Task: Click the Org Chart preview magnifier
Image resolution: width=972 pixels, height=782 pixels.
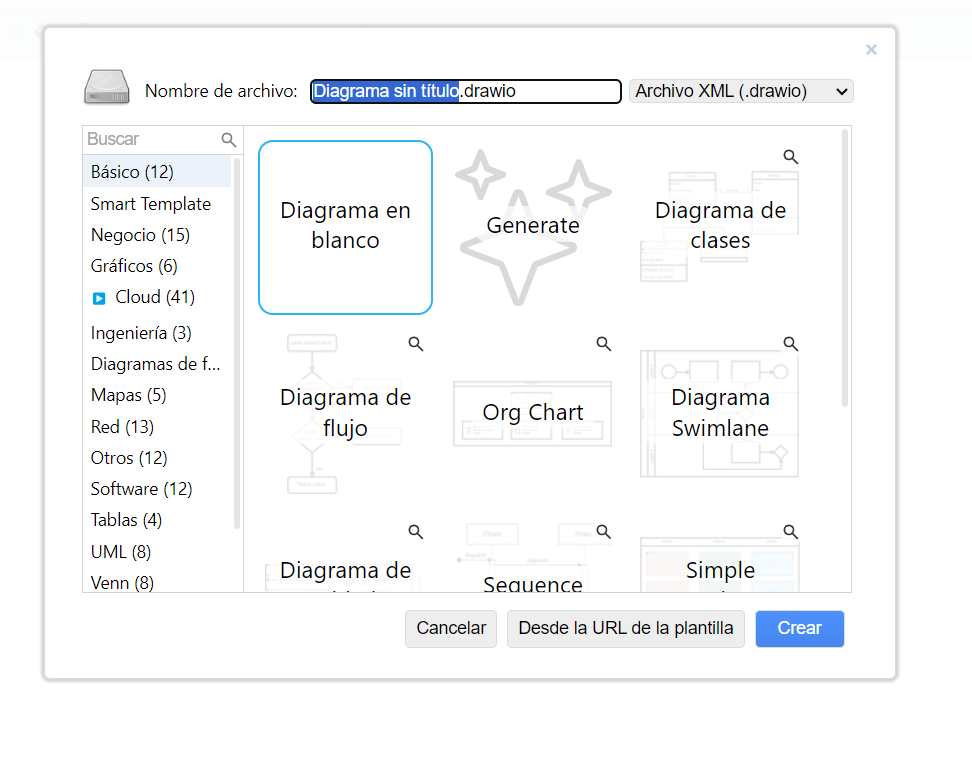Action: (x=603, y=344)
